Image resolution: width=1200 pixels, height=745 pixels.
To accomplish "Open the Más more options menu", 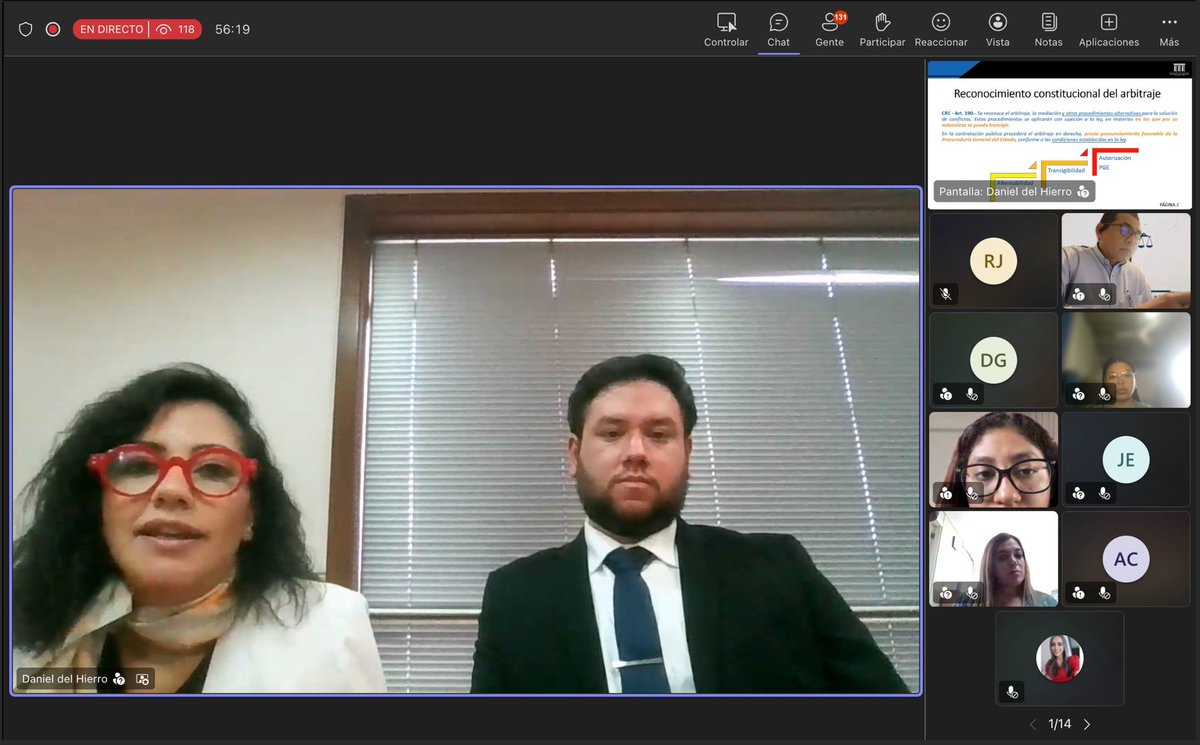I will (x=1169, y=29).
